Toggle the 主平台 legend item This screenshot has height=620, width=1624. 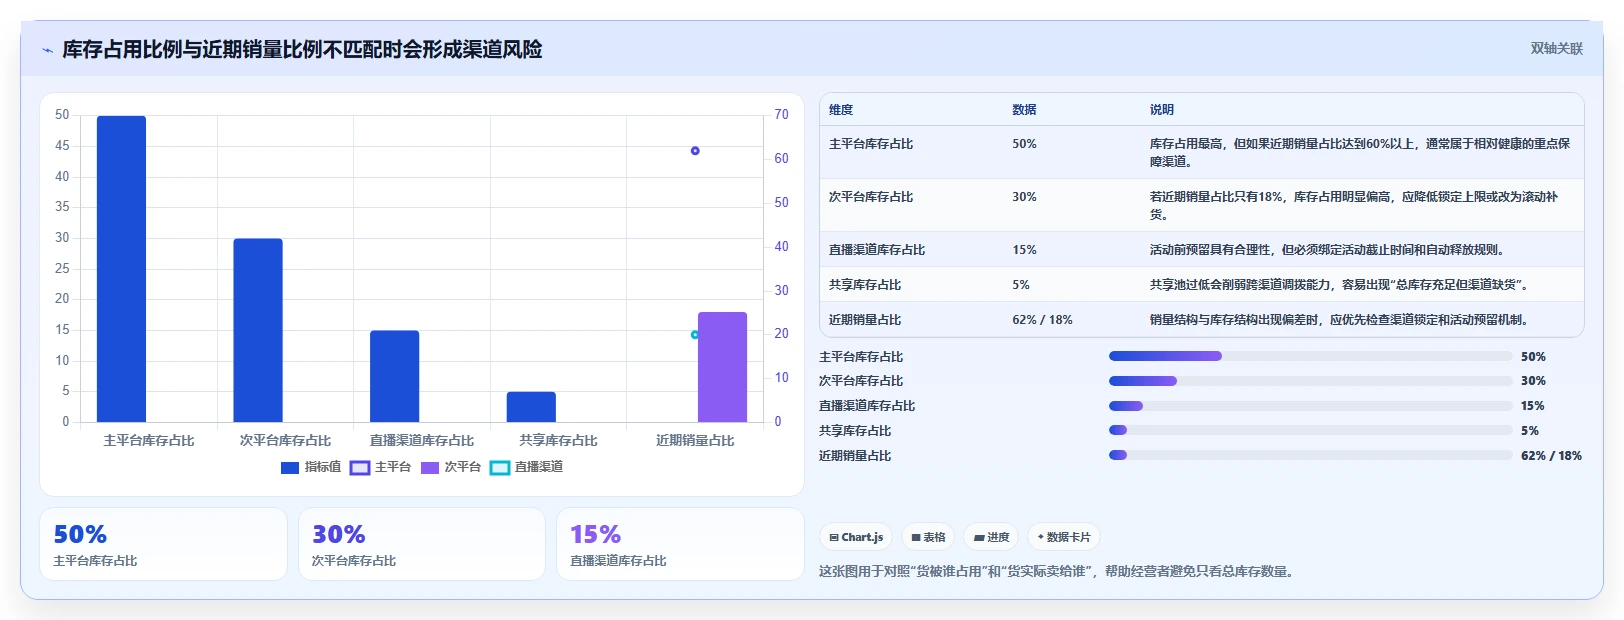pos(381,467)
